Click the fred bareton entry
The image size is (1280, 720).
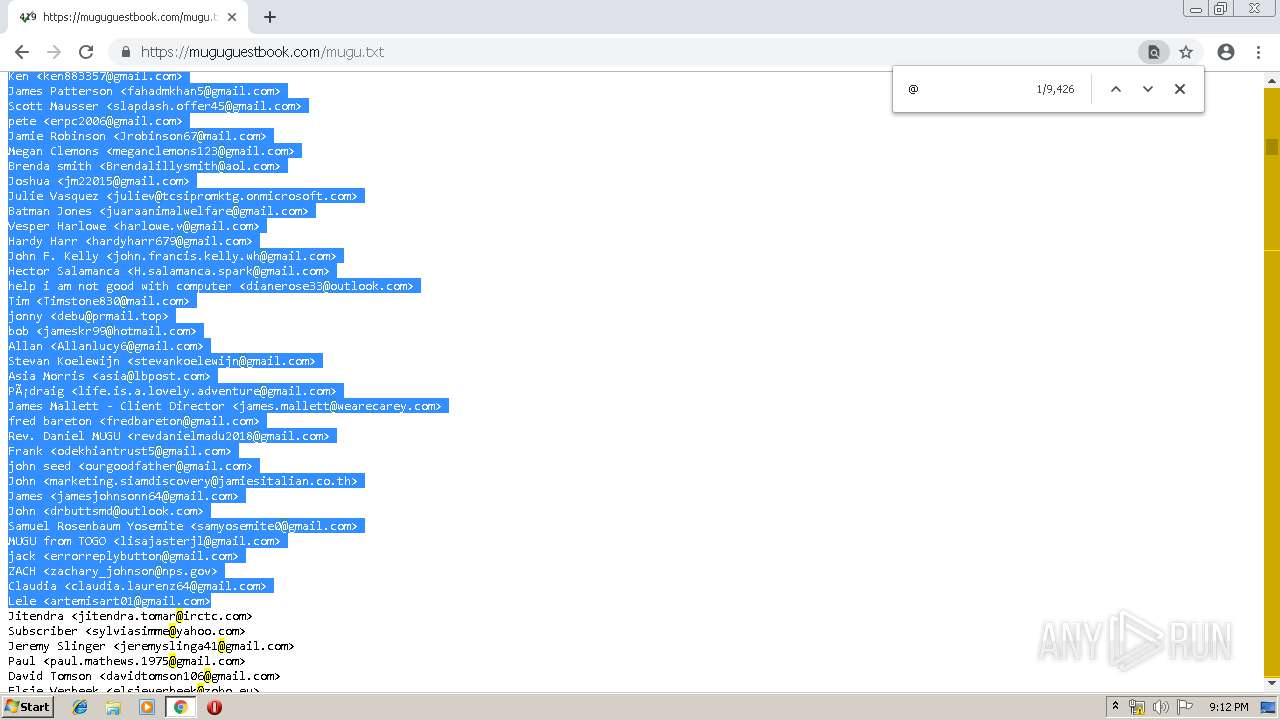point(134,421)
